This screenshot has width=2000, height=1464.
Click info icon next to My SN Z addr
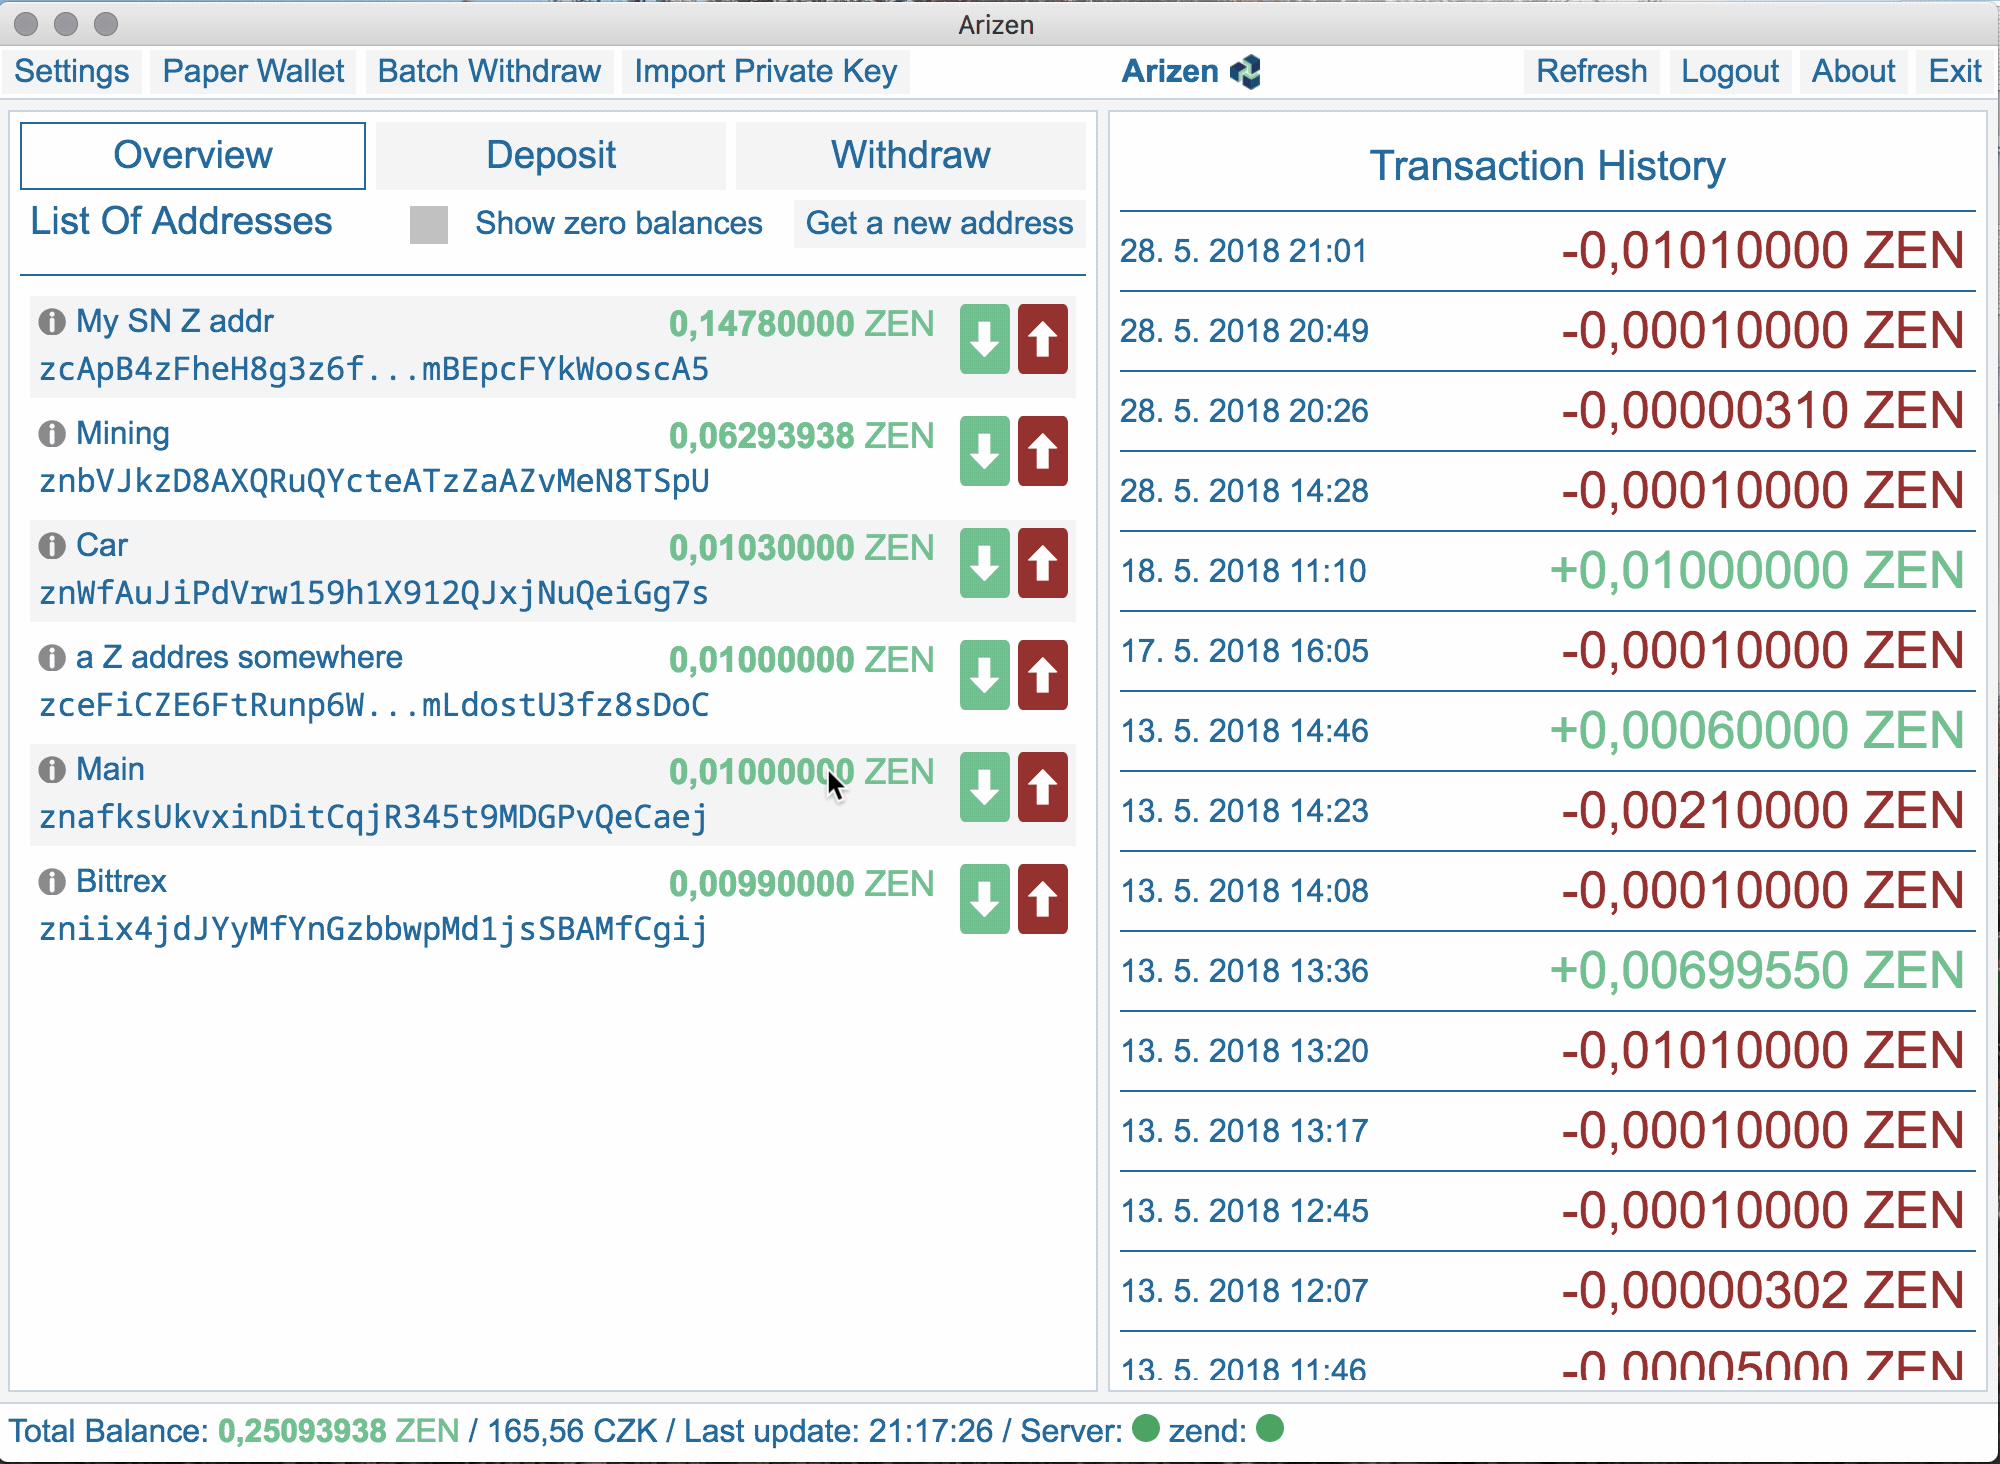(x=51, y=322)
